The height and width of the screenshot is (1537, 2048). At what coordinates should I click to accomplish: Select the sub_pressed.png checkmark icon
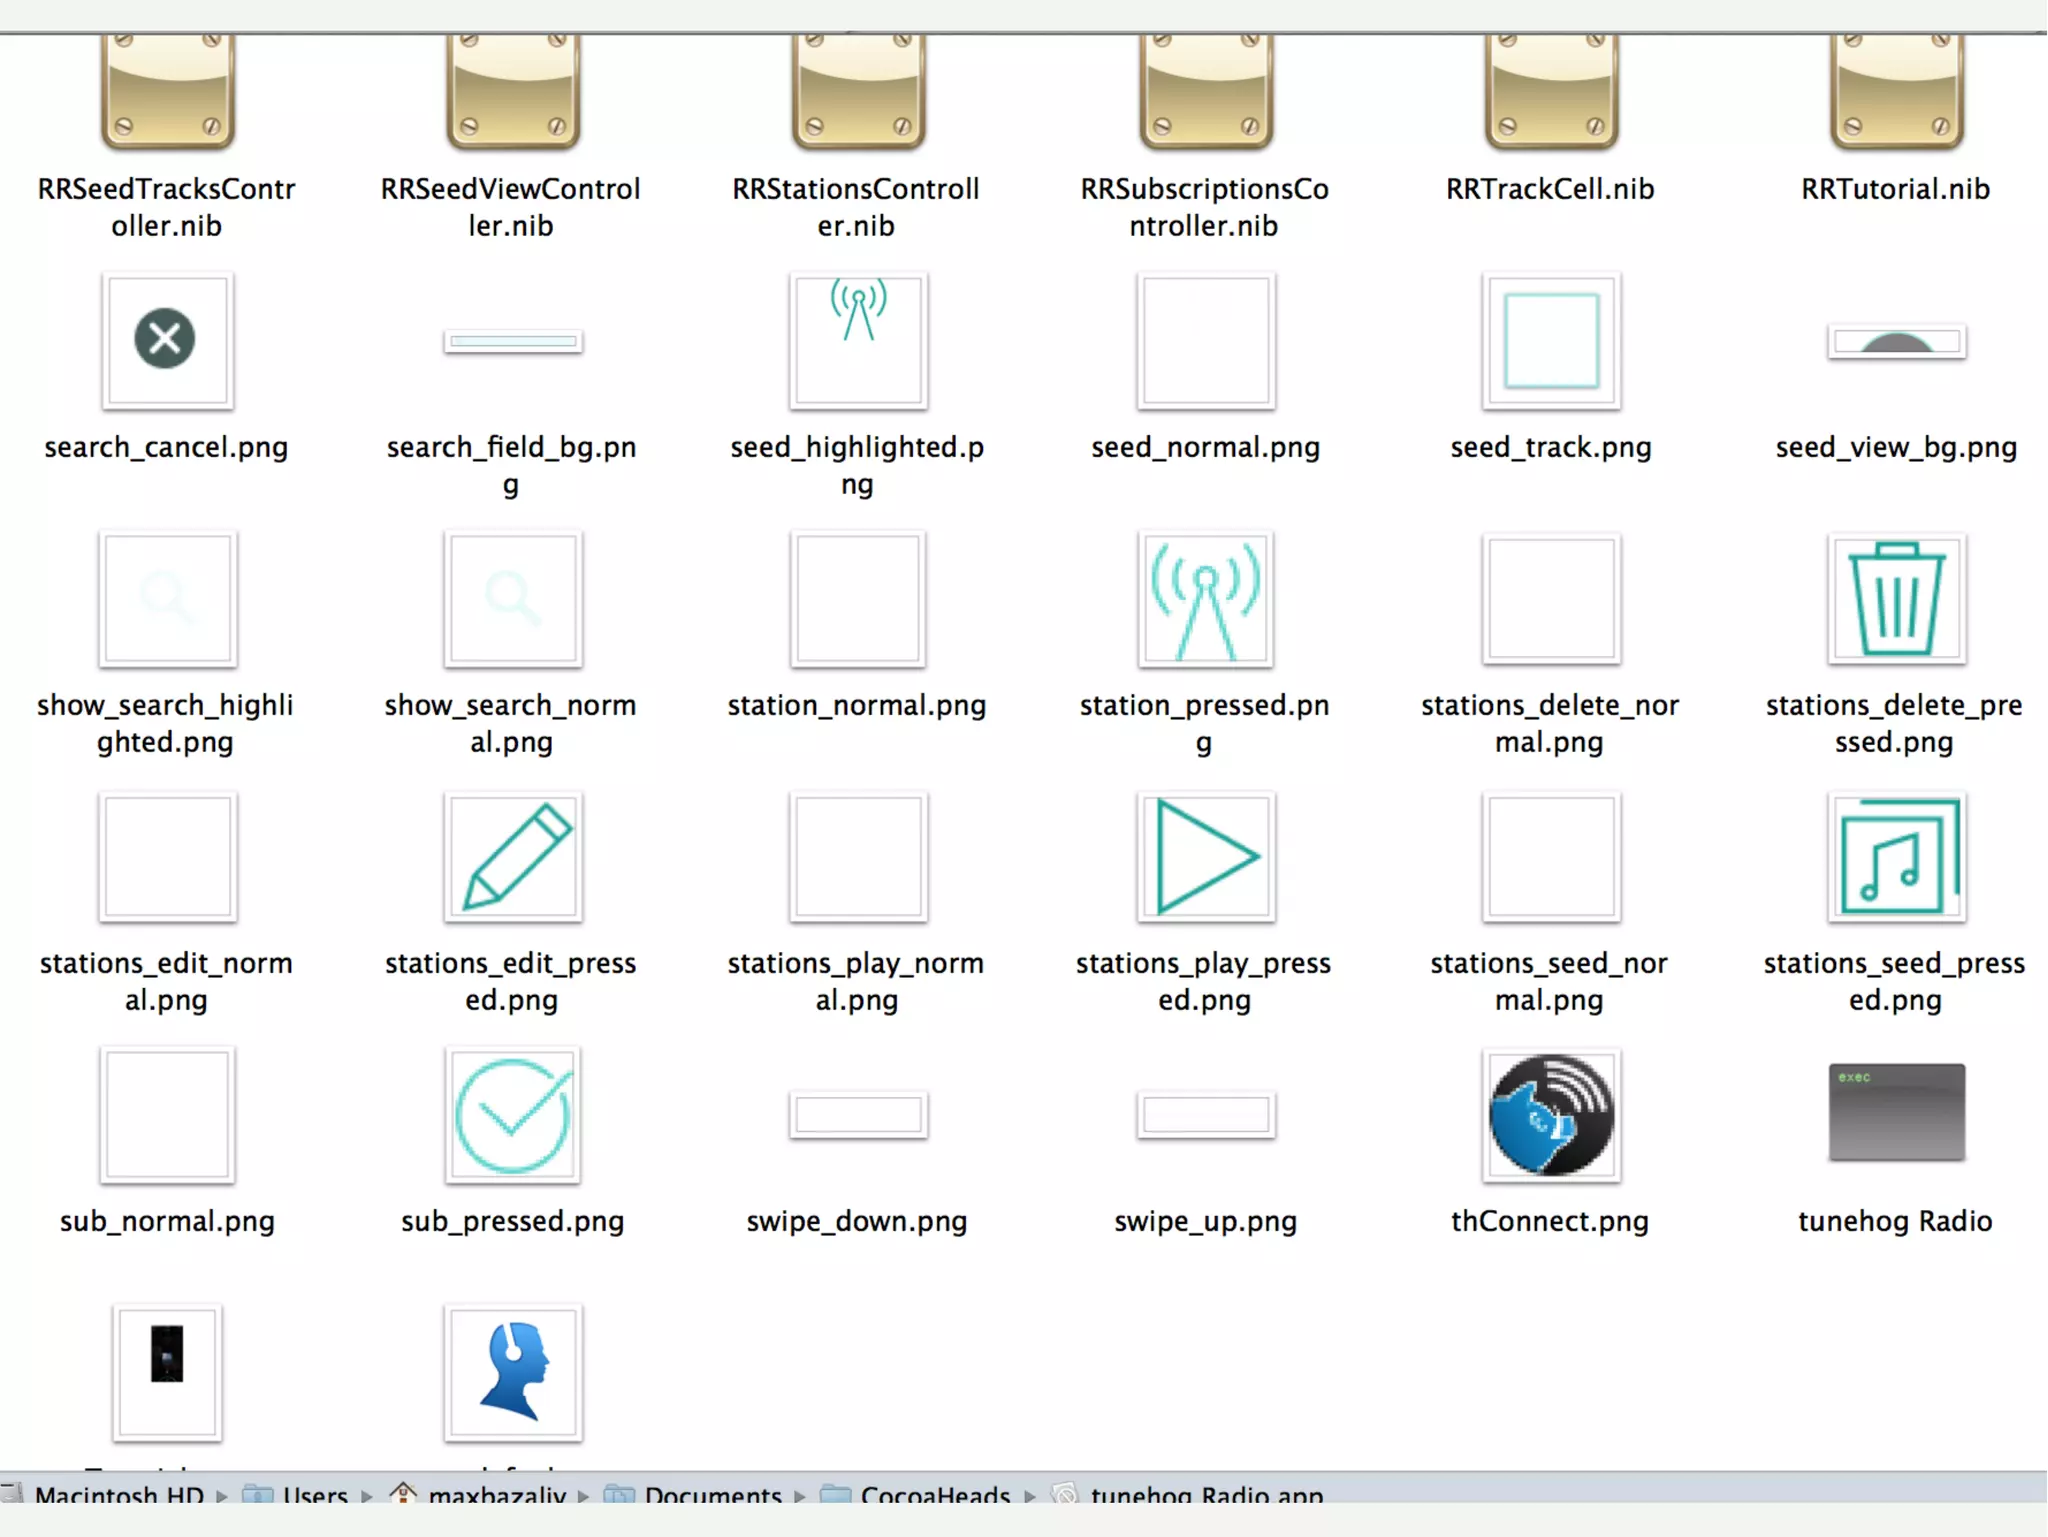click(512, 1116)
